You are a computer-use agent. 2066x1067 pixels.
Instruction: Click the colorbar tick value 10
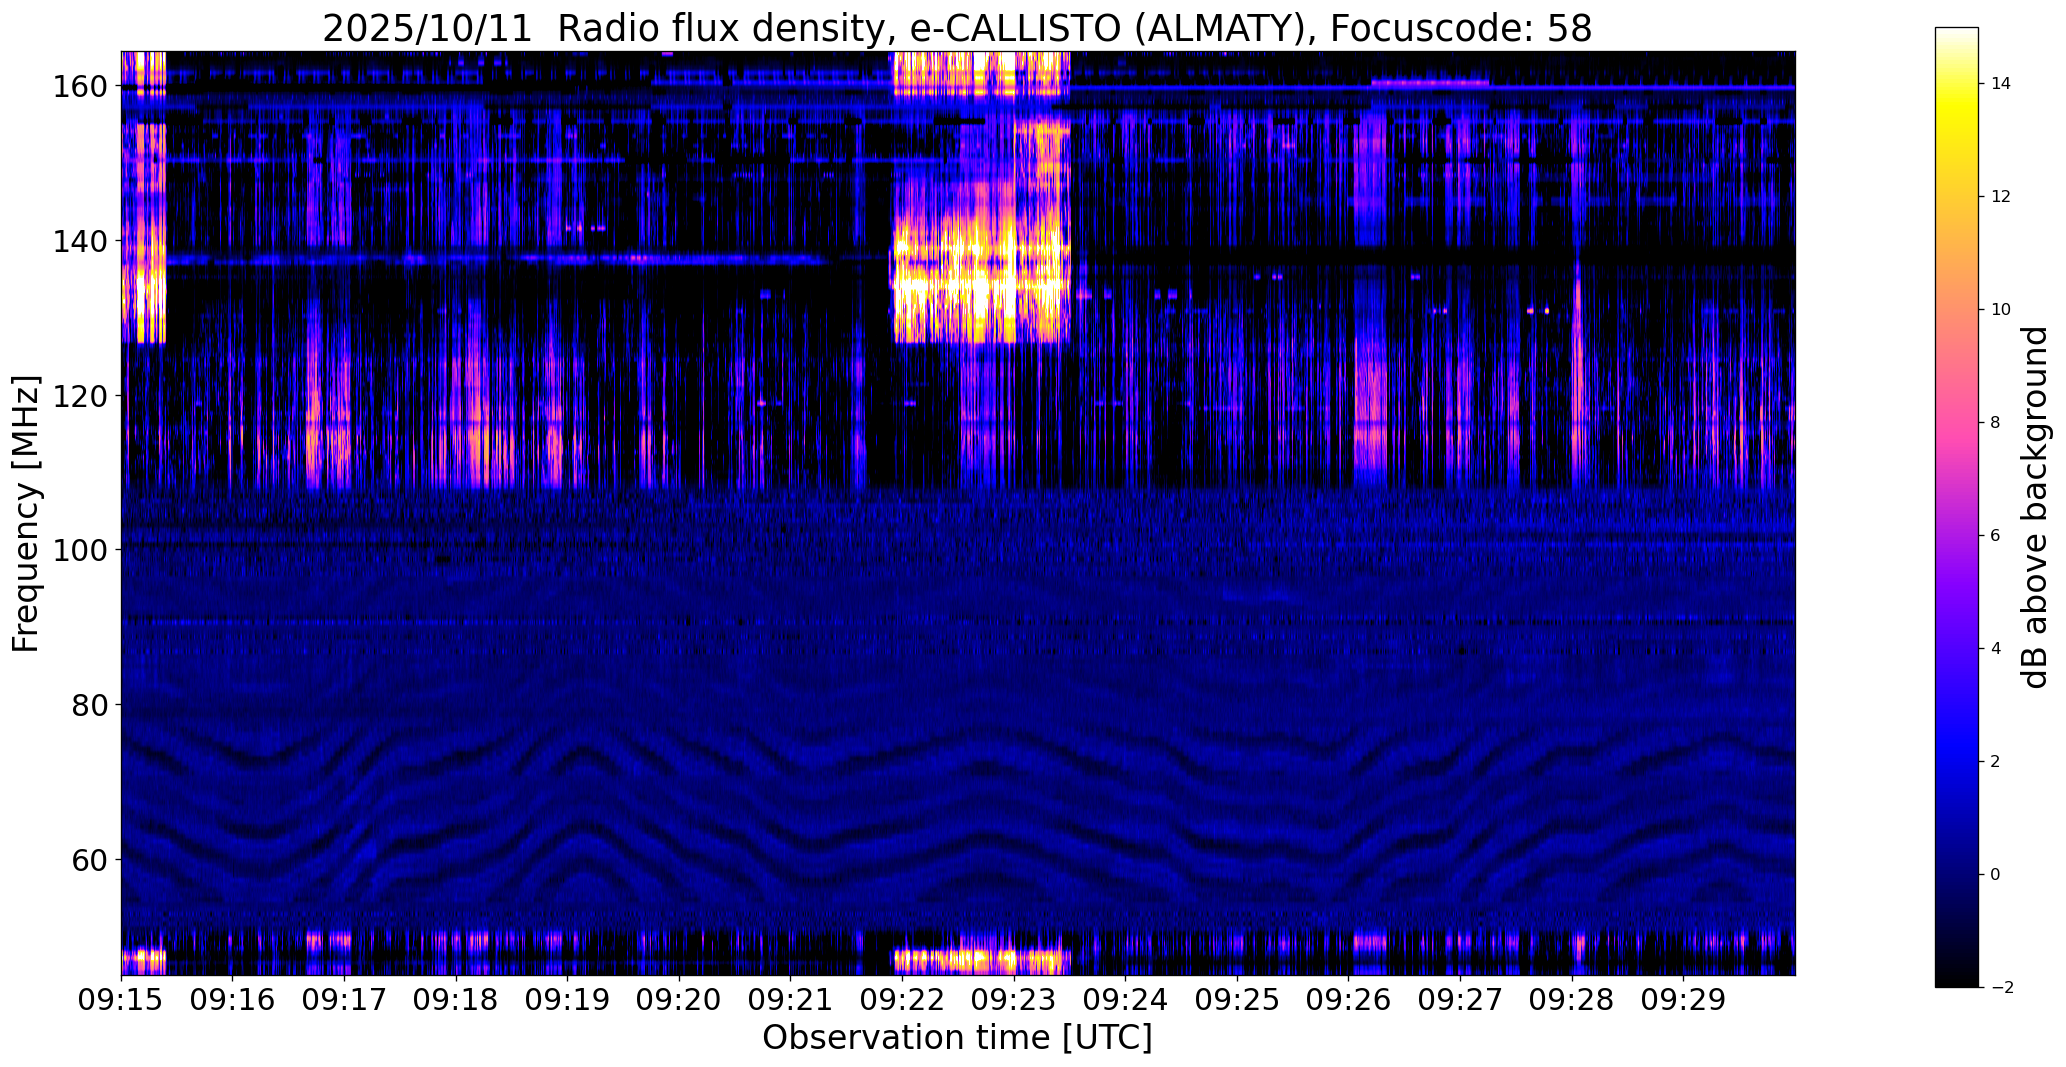[2001, 310]
